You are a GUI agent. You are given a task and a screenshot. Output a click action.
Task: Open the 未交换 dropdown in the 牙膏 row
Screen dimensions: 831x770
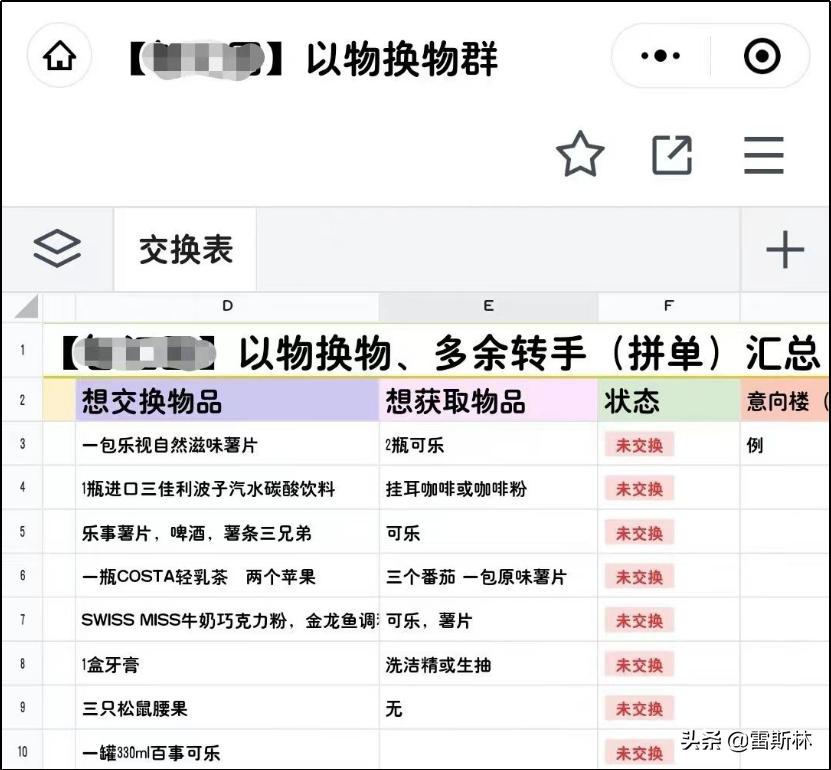[638, 664]
